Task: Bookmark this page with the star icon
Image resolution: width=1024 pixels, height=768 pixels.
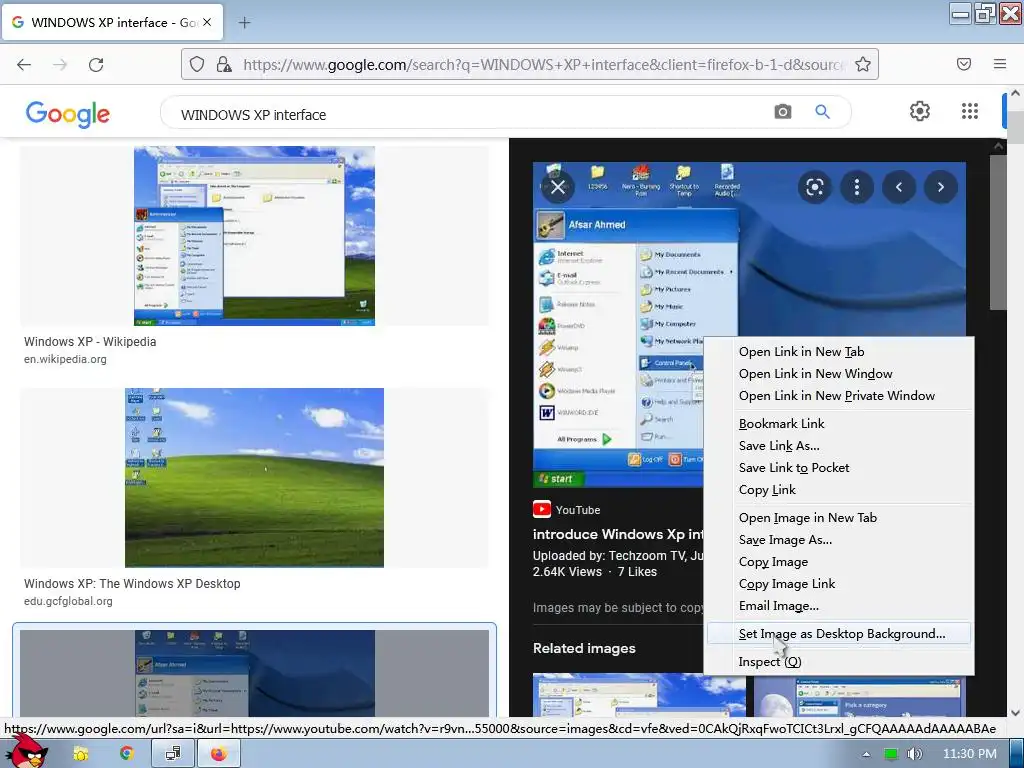Action: (863, 64)
